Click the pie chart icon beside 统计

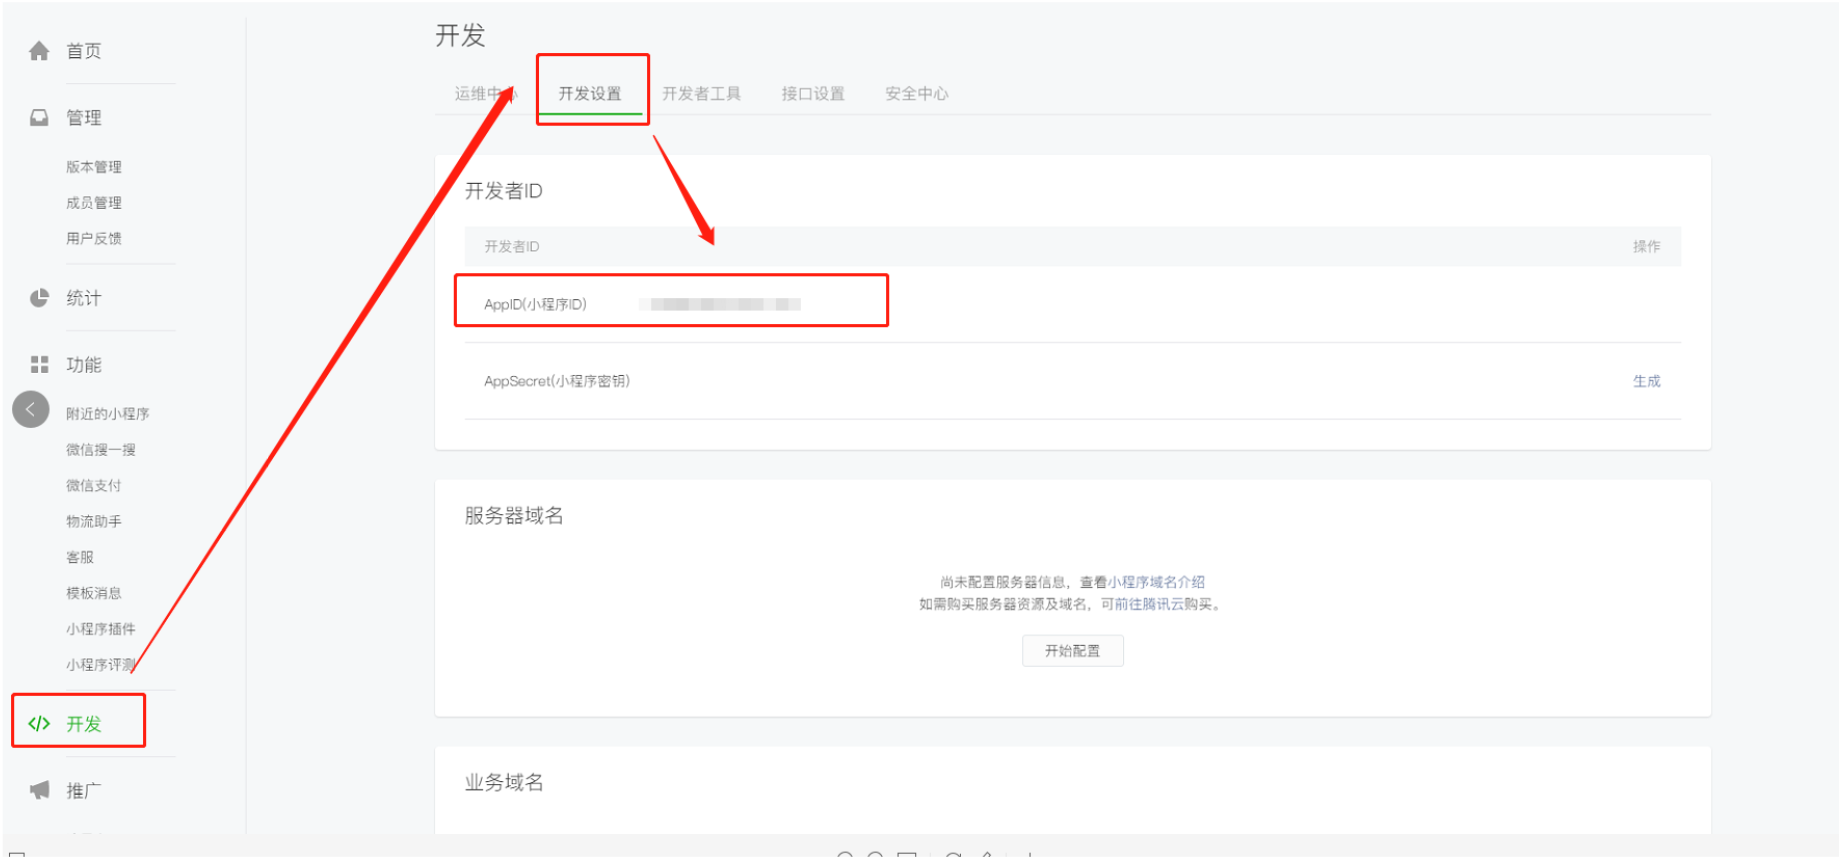39,298
